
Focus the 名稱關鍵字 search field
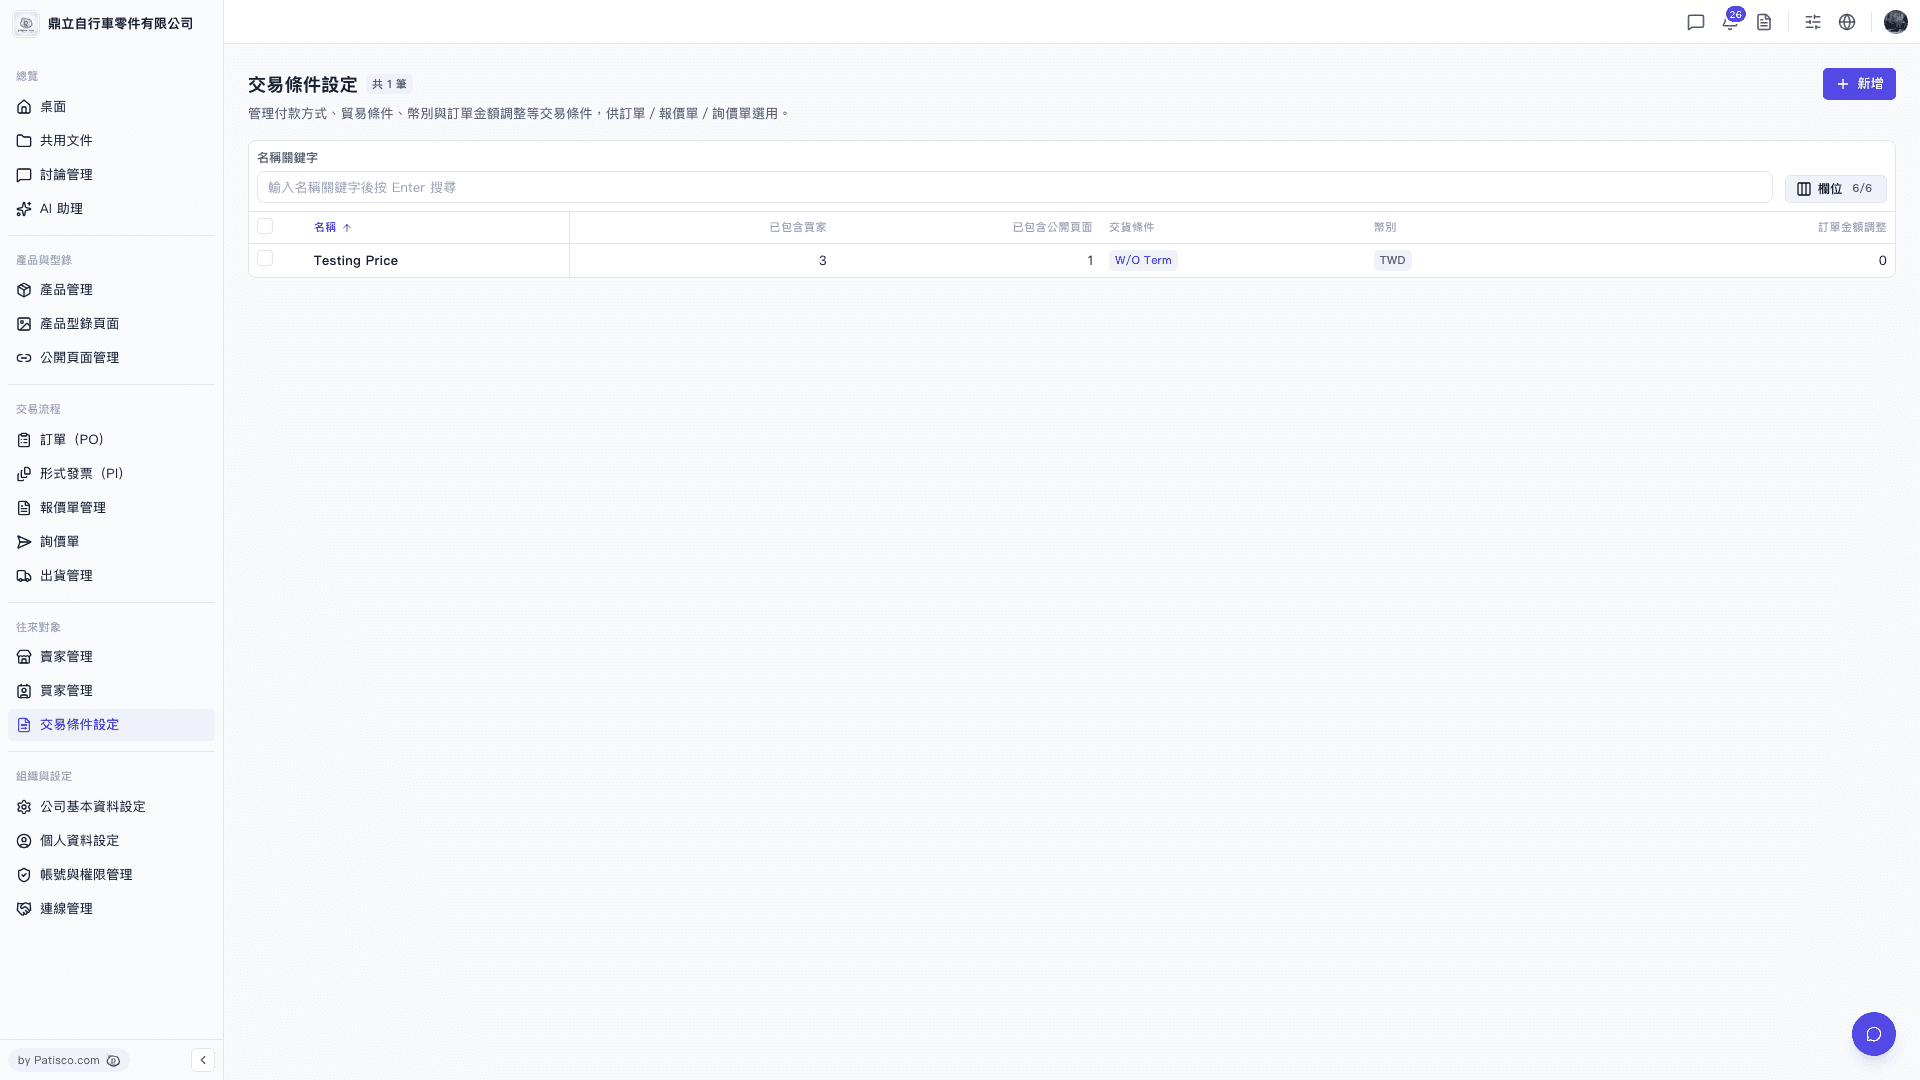(1014, 187)
